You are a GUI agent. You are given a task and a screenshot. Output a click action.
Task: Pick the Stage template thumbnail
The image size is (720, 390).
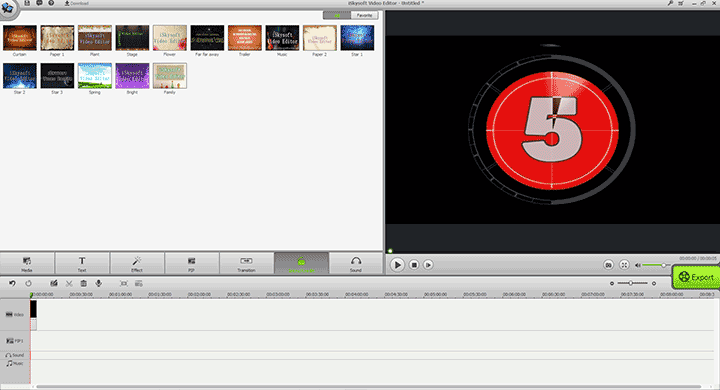132,38
